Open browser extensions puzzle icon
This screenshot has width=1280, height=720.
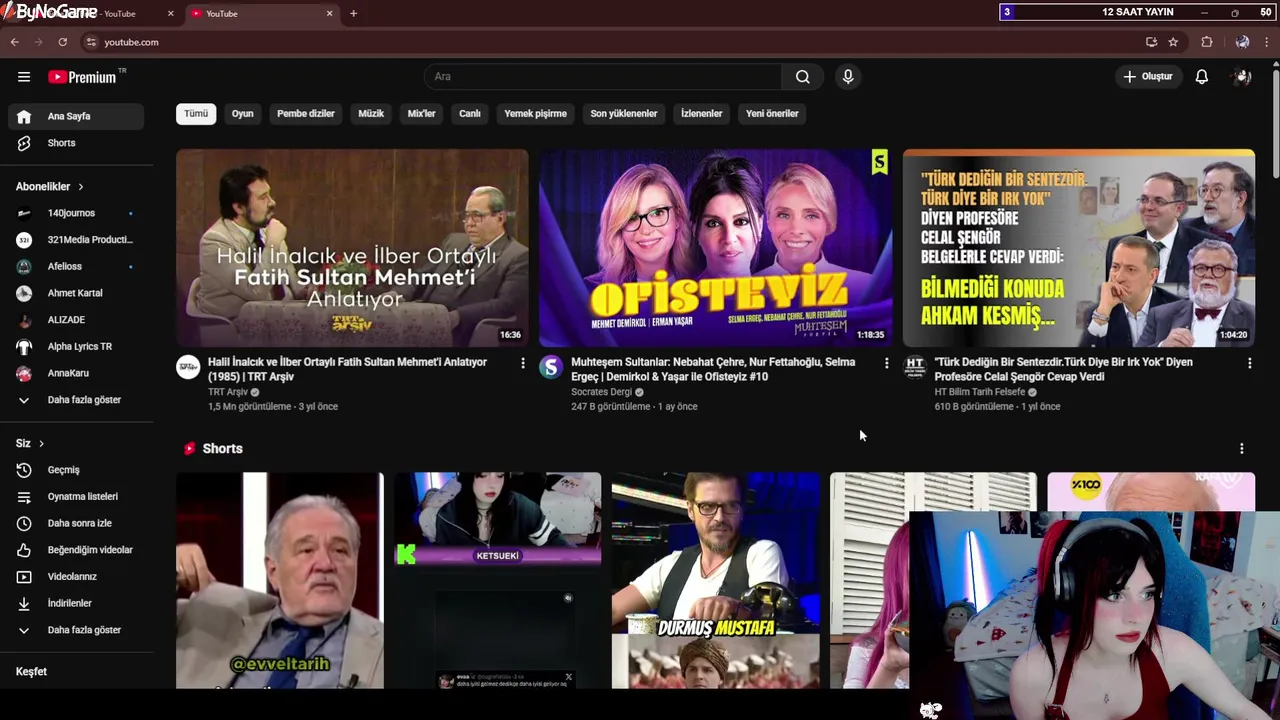[x=1207, y=42]
